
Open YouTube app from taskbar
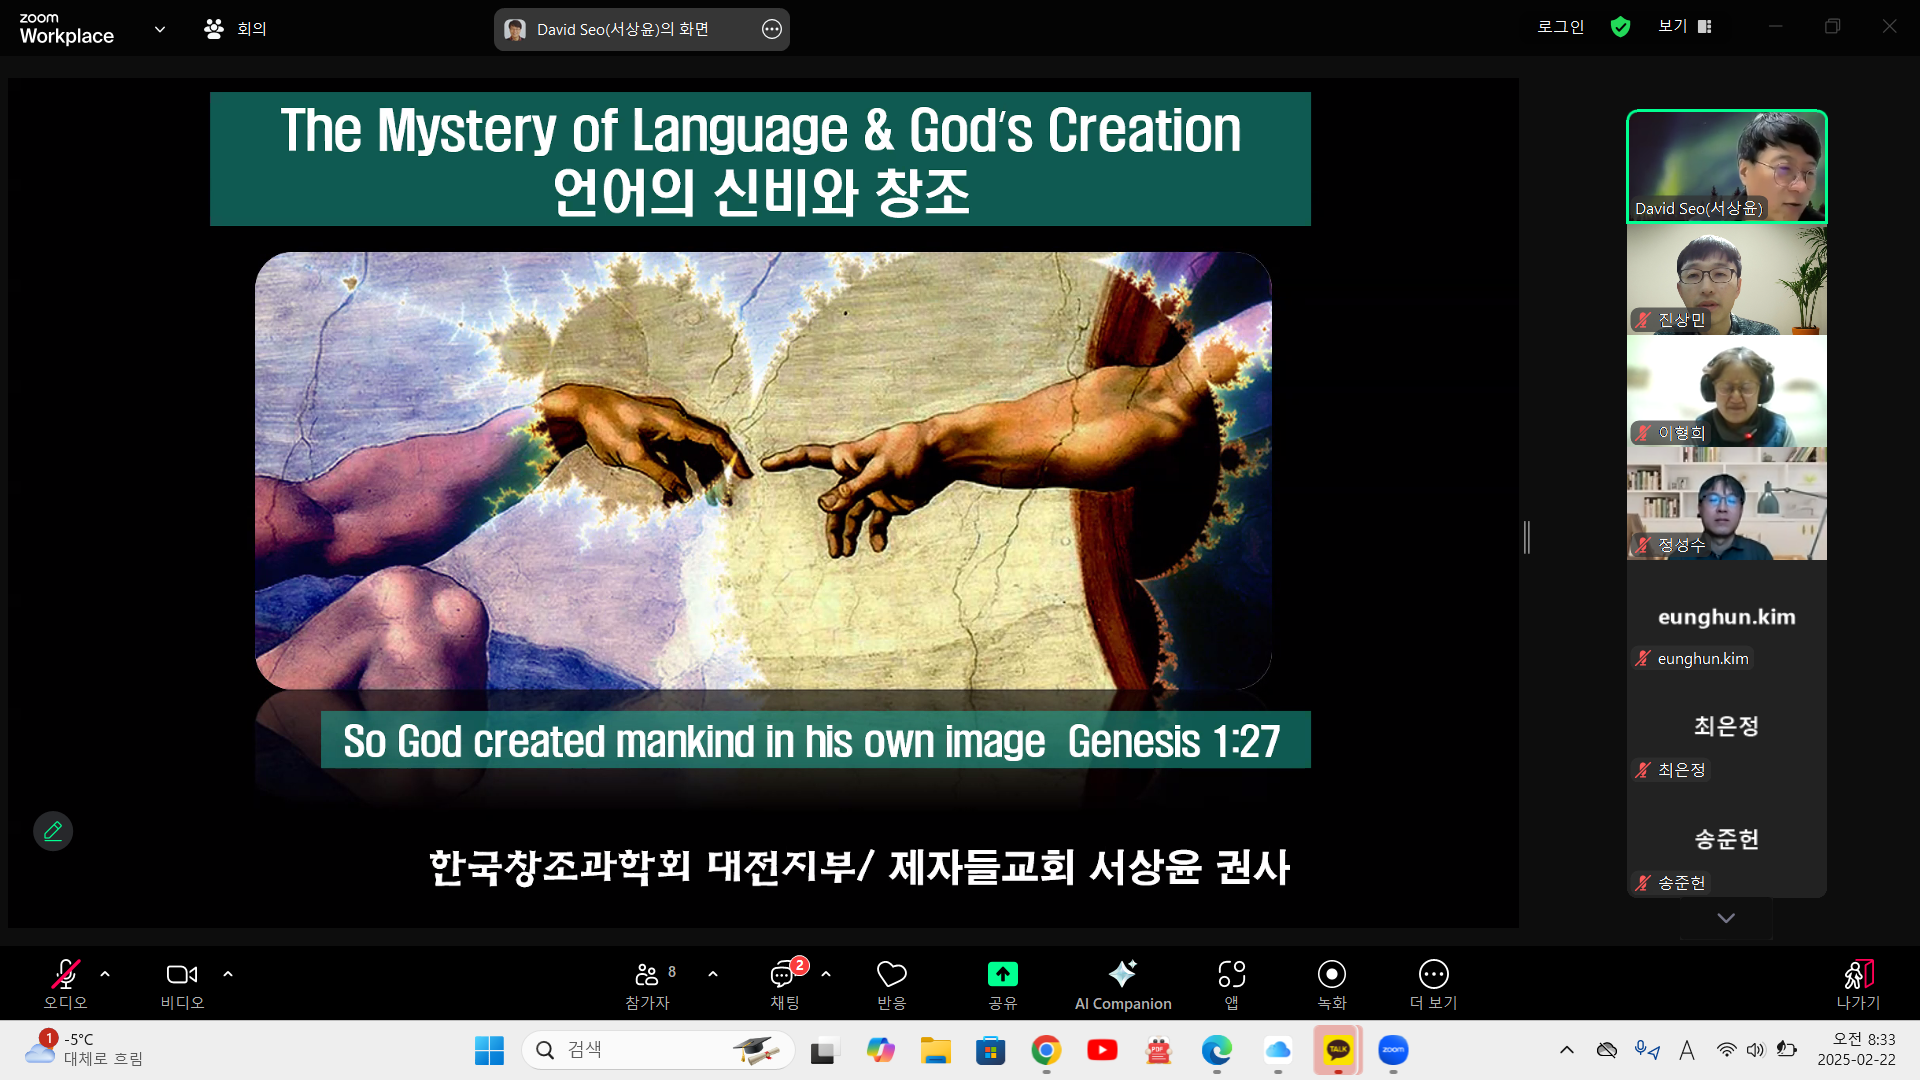(1102, 1050)
